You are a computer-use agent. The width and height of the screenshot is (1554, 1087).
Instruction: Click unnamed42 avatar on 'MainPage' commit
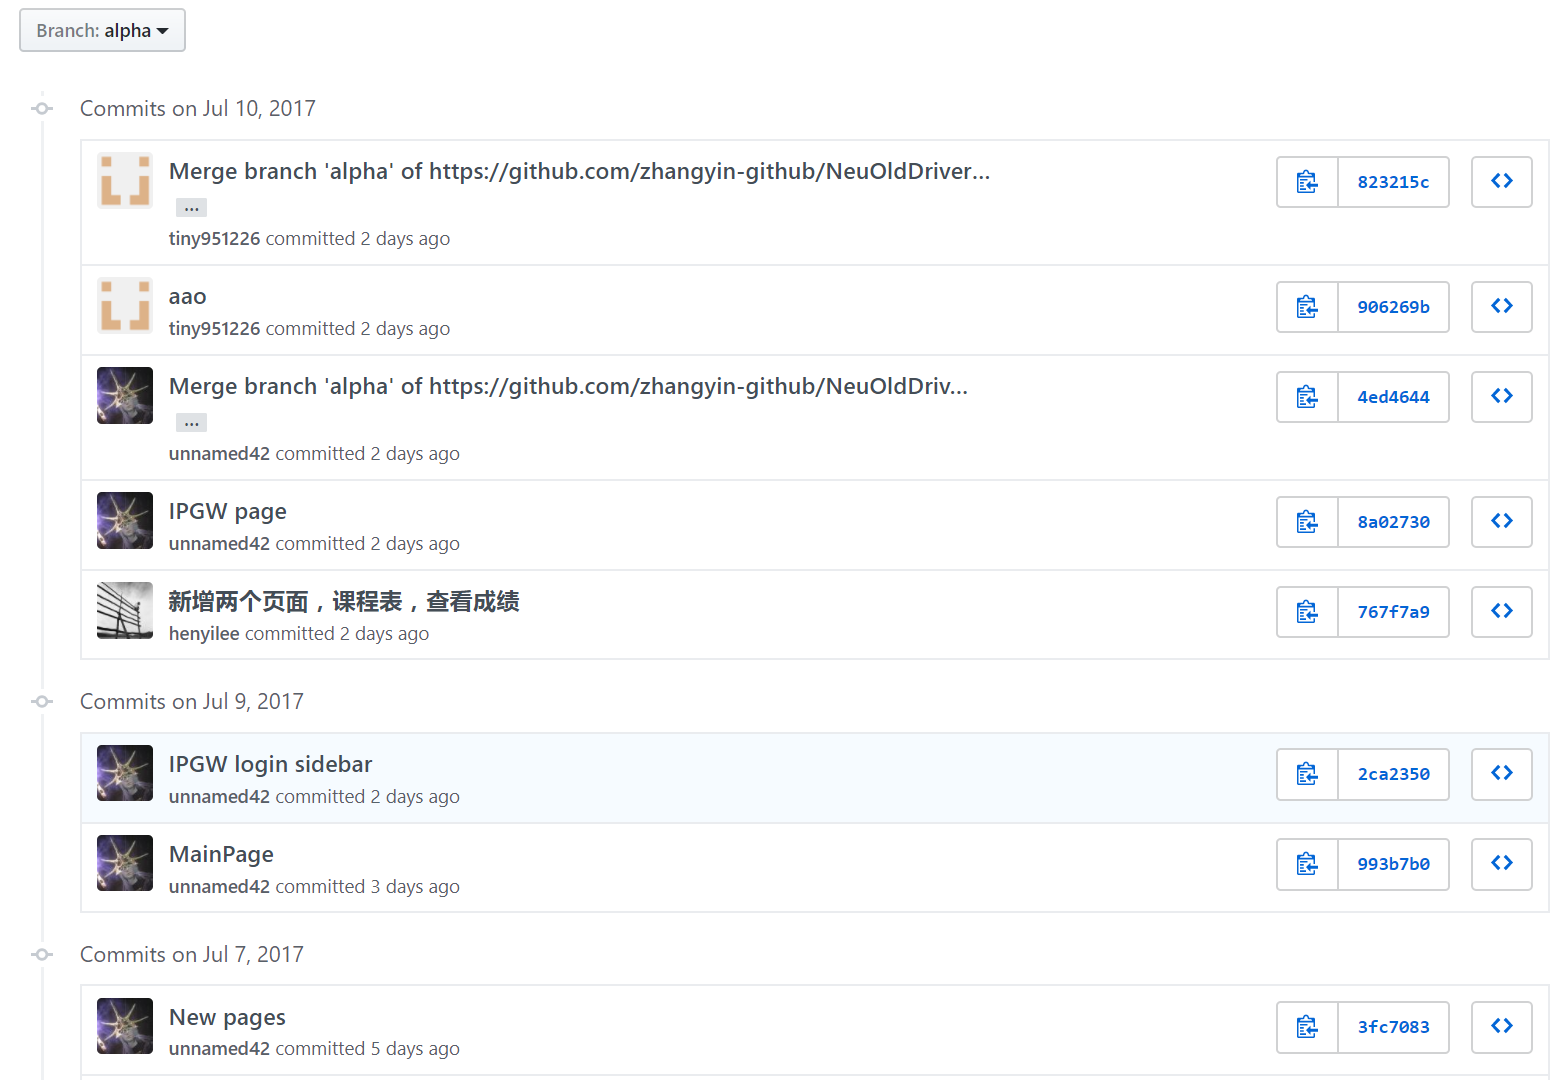[x=125, y=863]
